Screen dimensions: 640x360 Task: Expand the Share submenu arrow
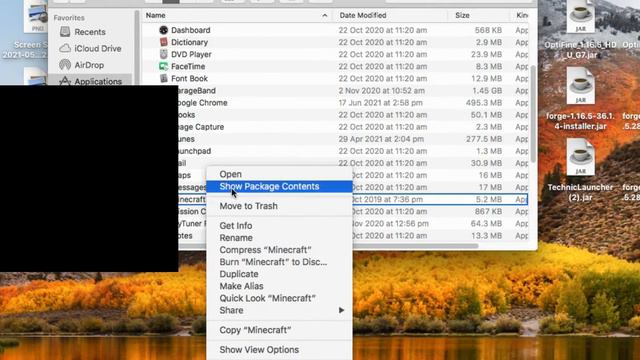click(341, 310)
